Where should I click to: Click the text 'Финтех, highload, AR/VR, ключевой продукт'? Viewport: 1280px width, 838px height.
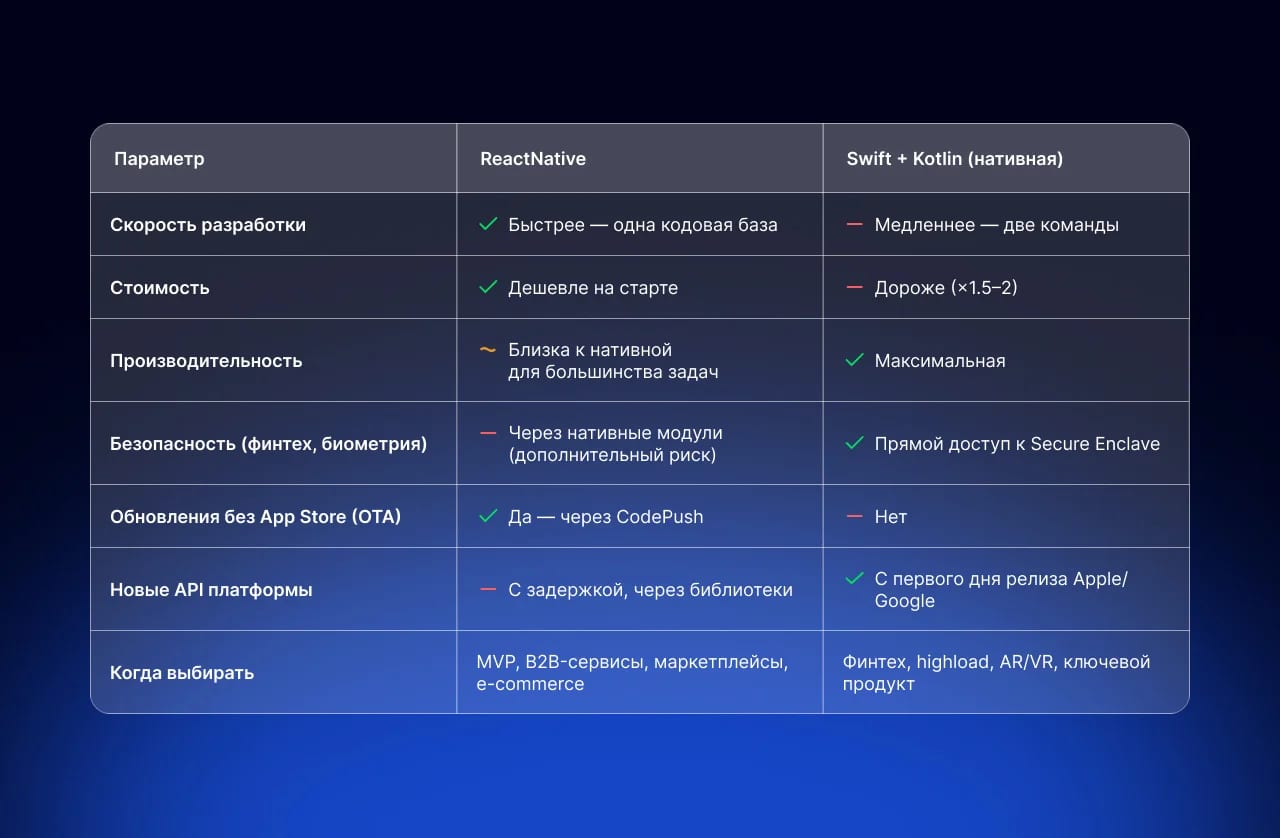[996, 672]
